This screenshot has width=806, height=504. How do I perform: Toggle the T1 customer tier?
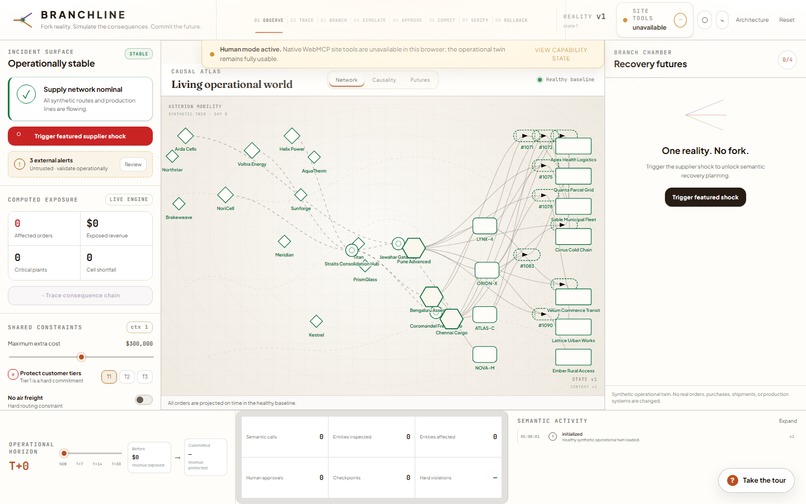pos(108,376)
